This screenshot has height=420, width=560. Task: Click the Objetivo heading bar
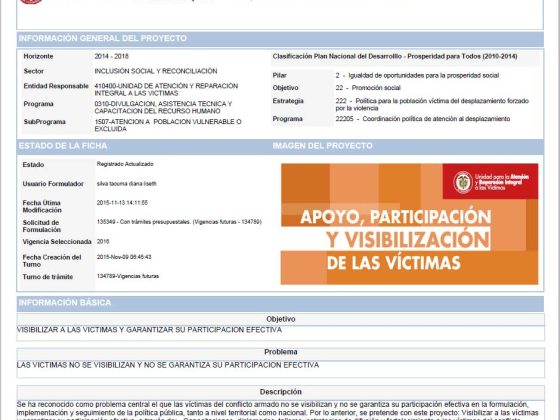[280, 319]
